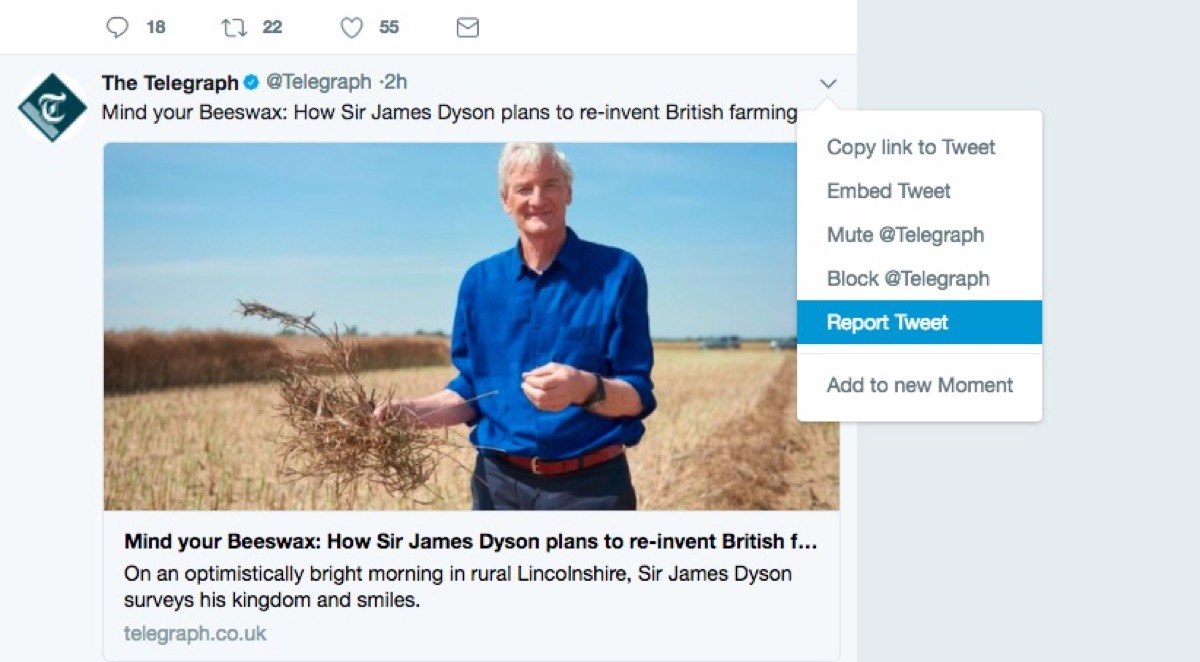
Task: Visit the telegraph.co.uk link
Action: (x=195, y=633)
